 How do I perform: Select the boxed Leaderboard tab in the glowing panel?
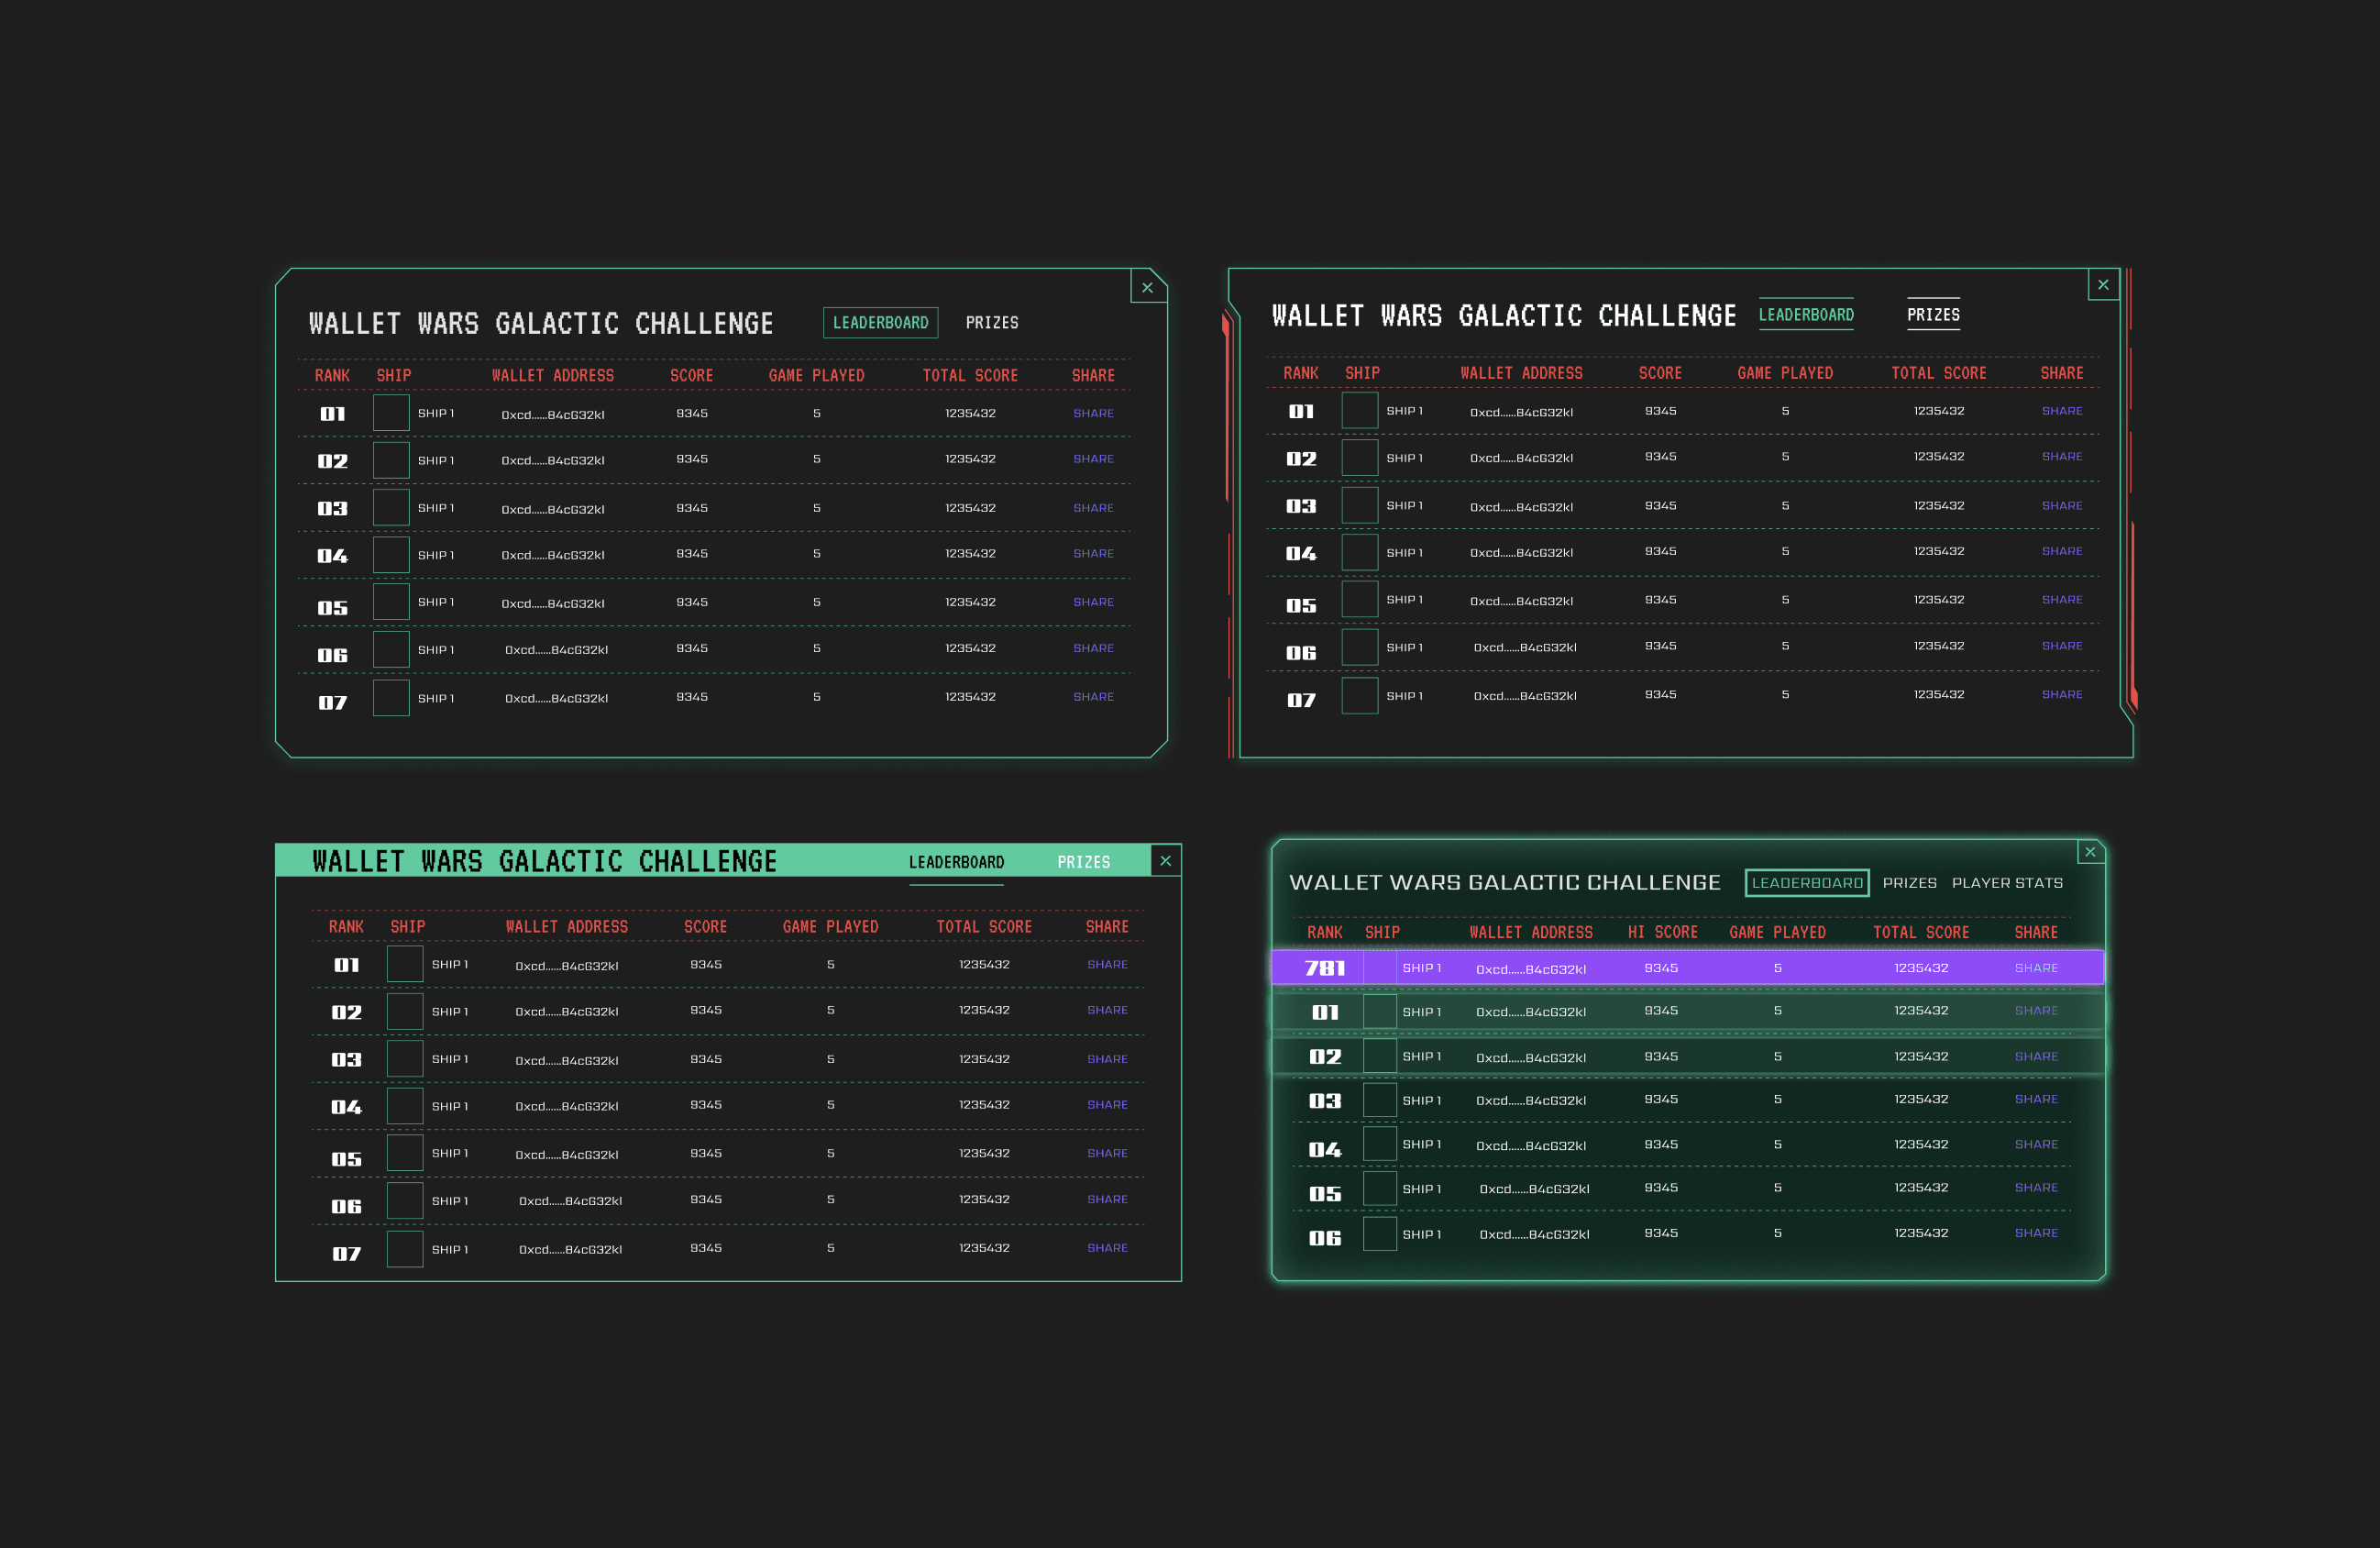[x=1806, y=883]
